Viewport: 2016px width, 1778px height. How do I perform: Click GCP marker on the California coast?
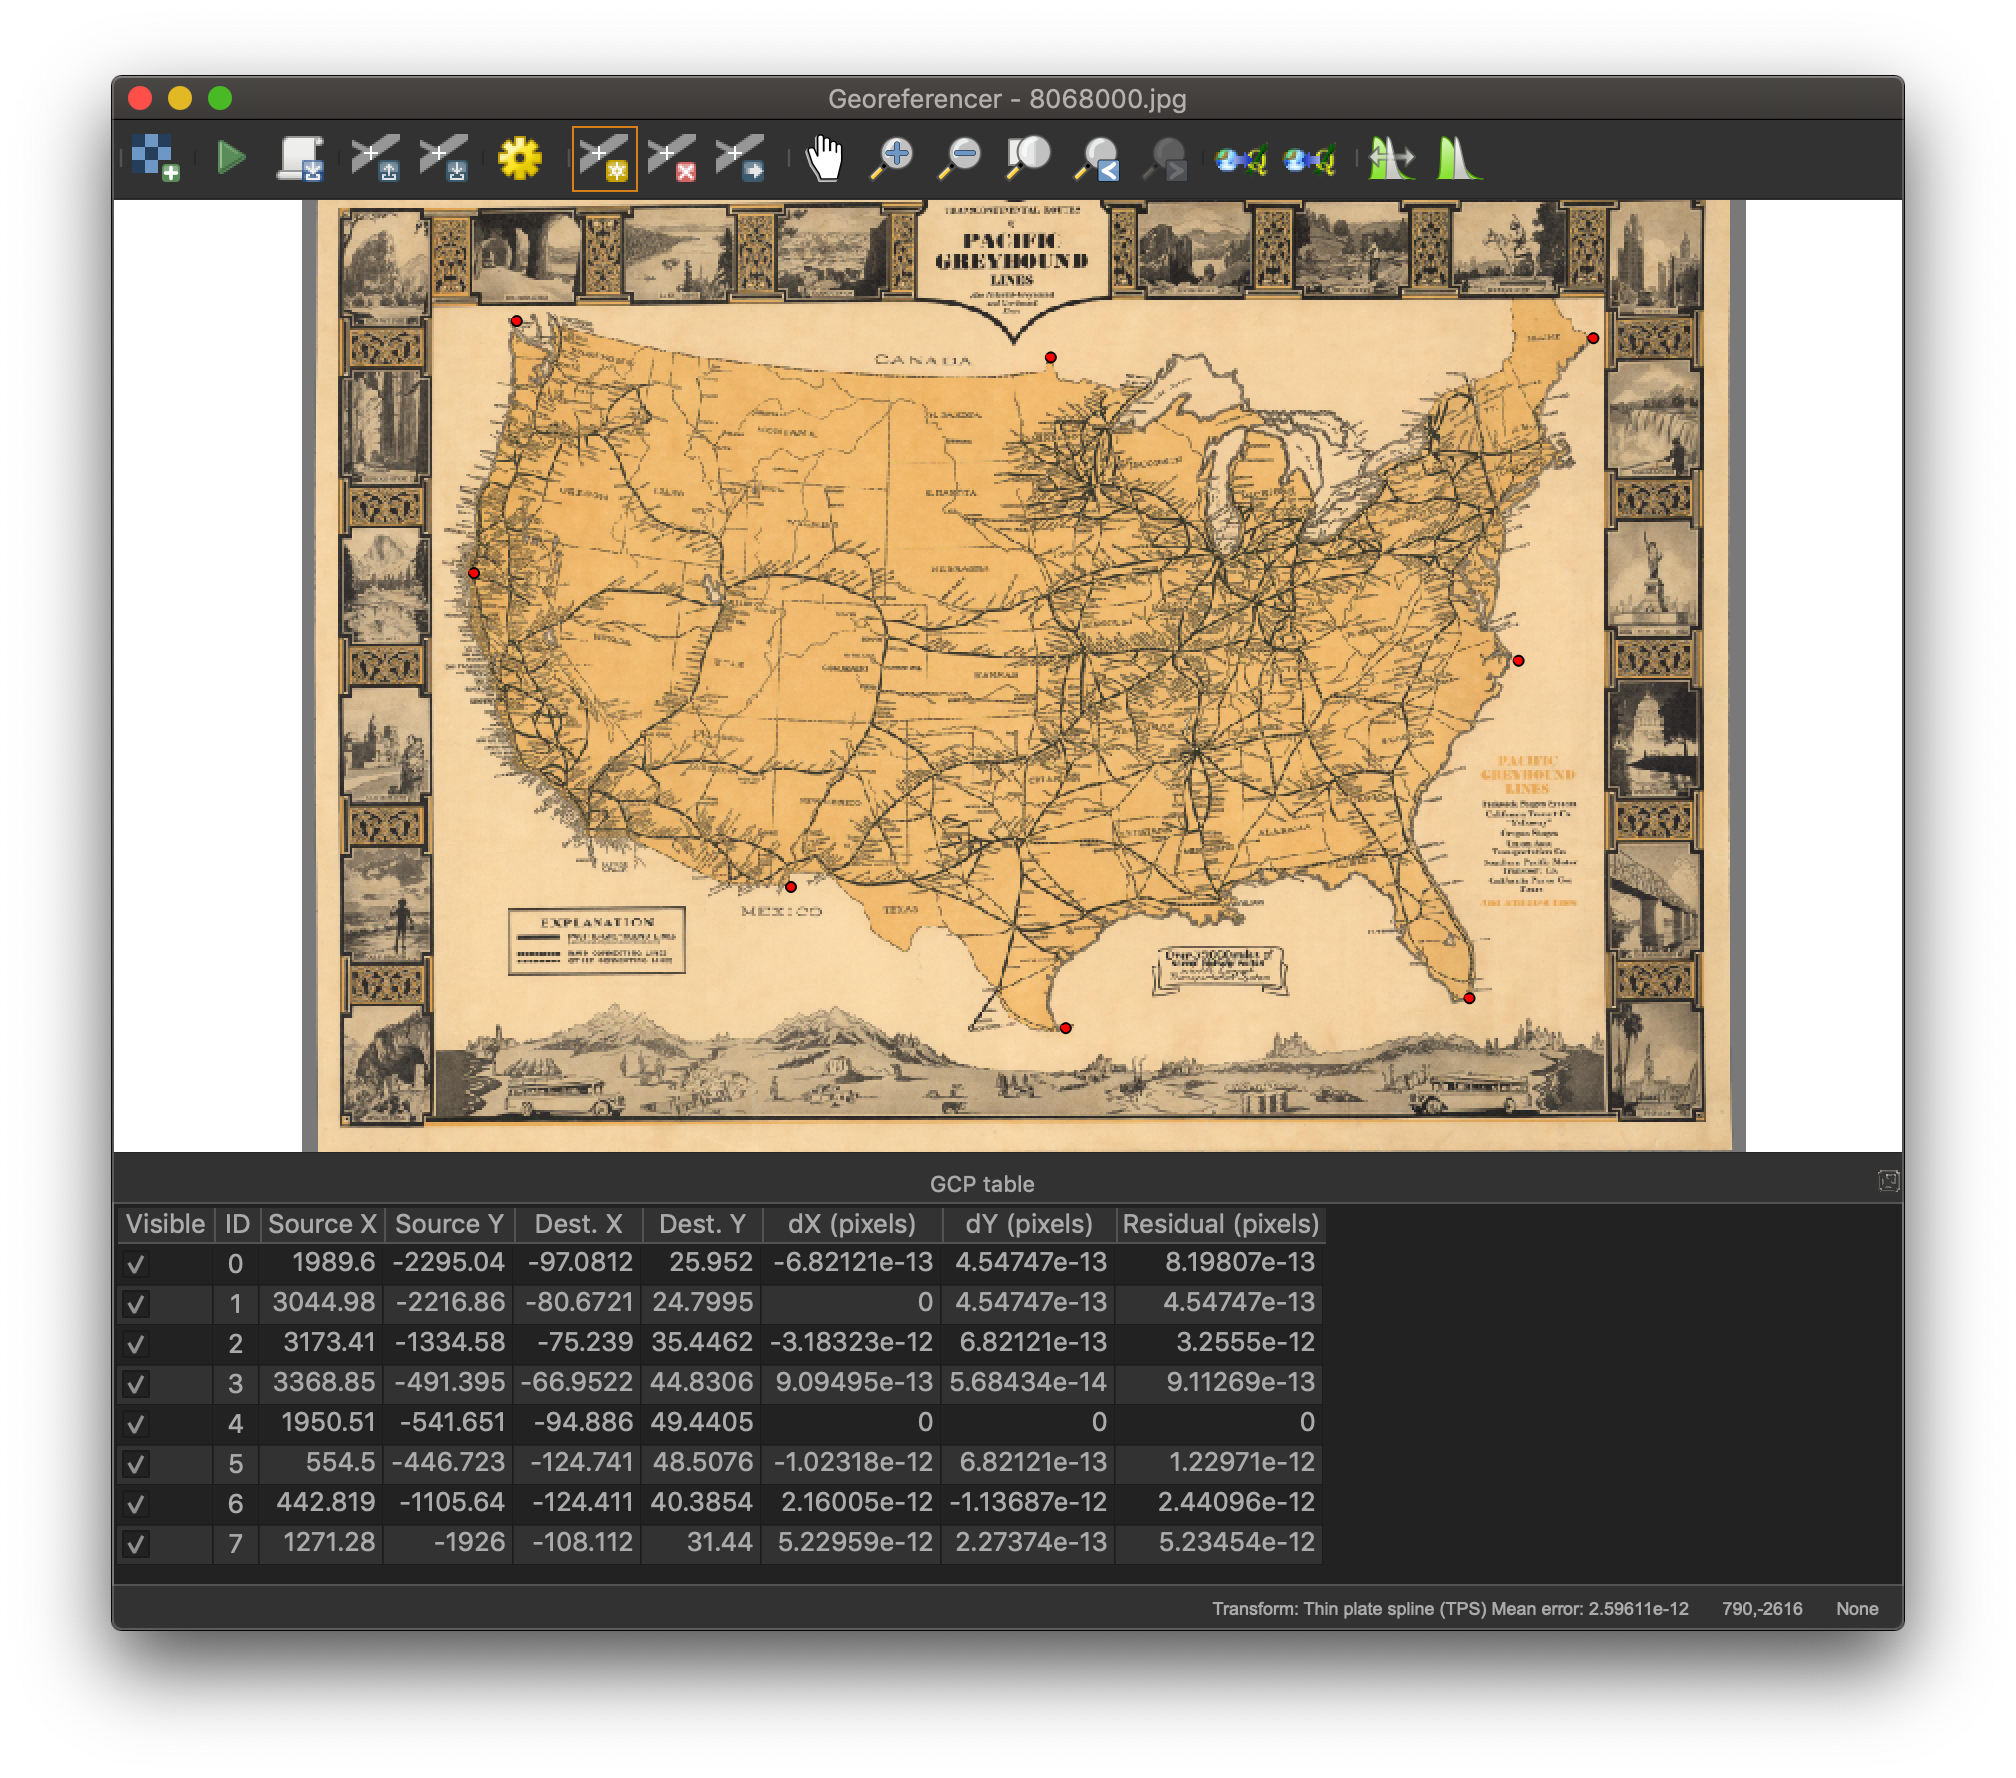pos(474,573)
